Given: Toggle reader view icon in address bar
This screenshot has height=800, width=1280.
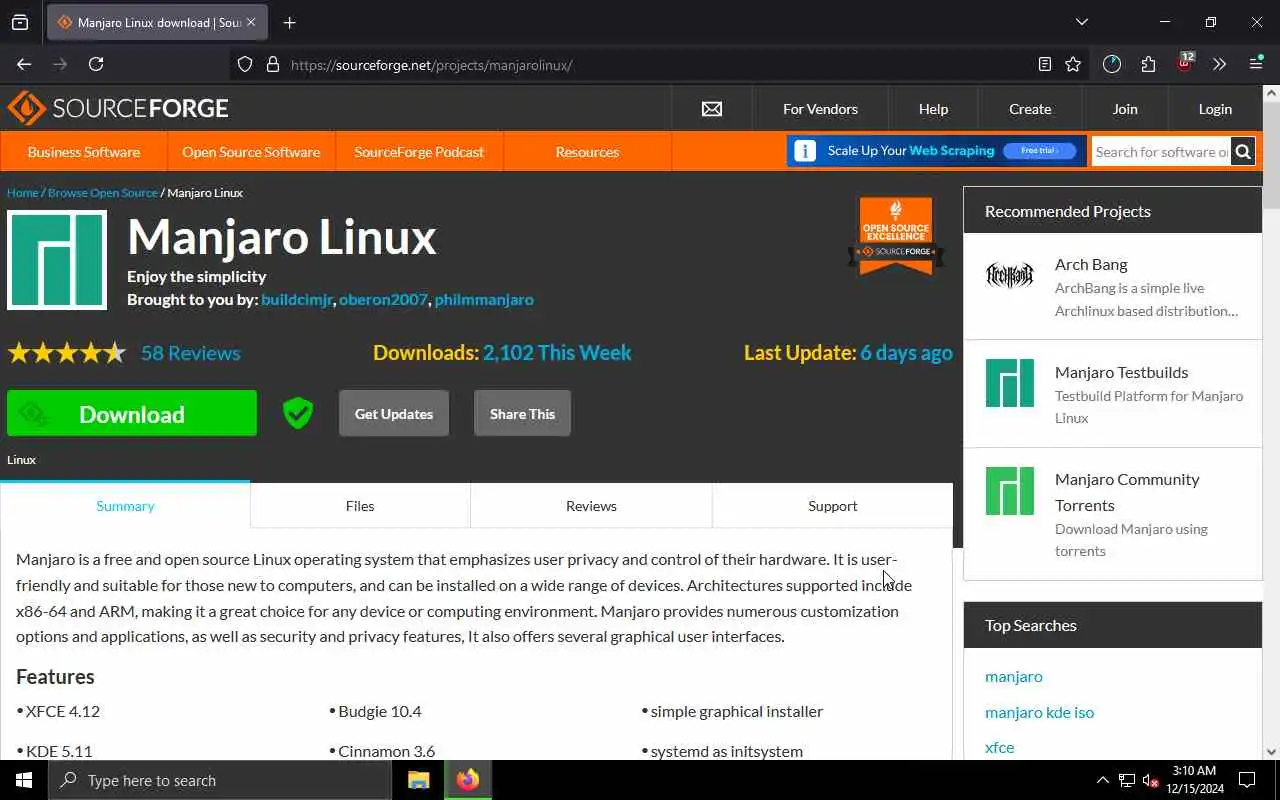Looking at the screenshot, I should click(x=1045, y=64).
